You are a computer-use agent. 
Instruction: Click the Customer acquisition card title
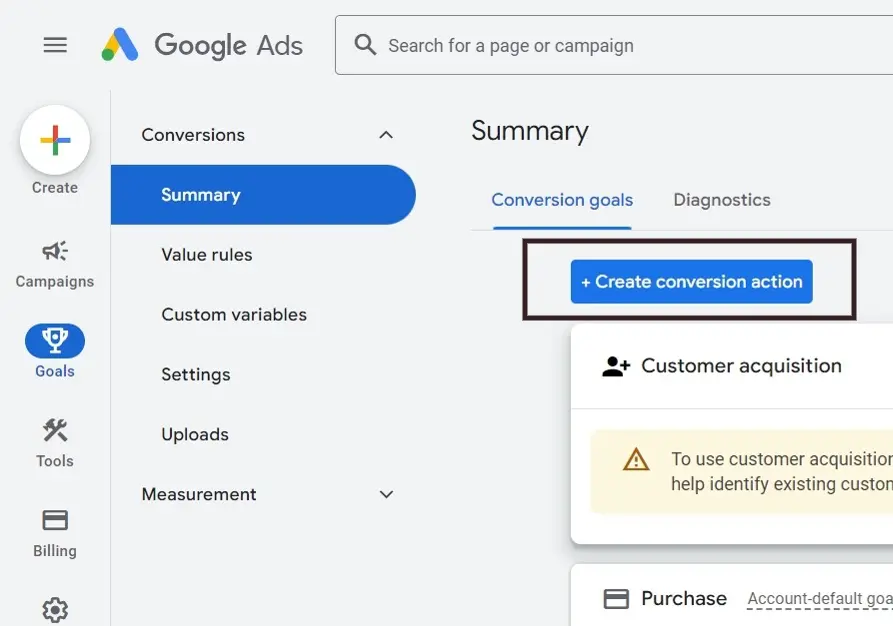pyautogui.click(x=741, y=366)
